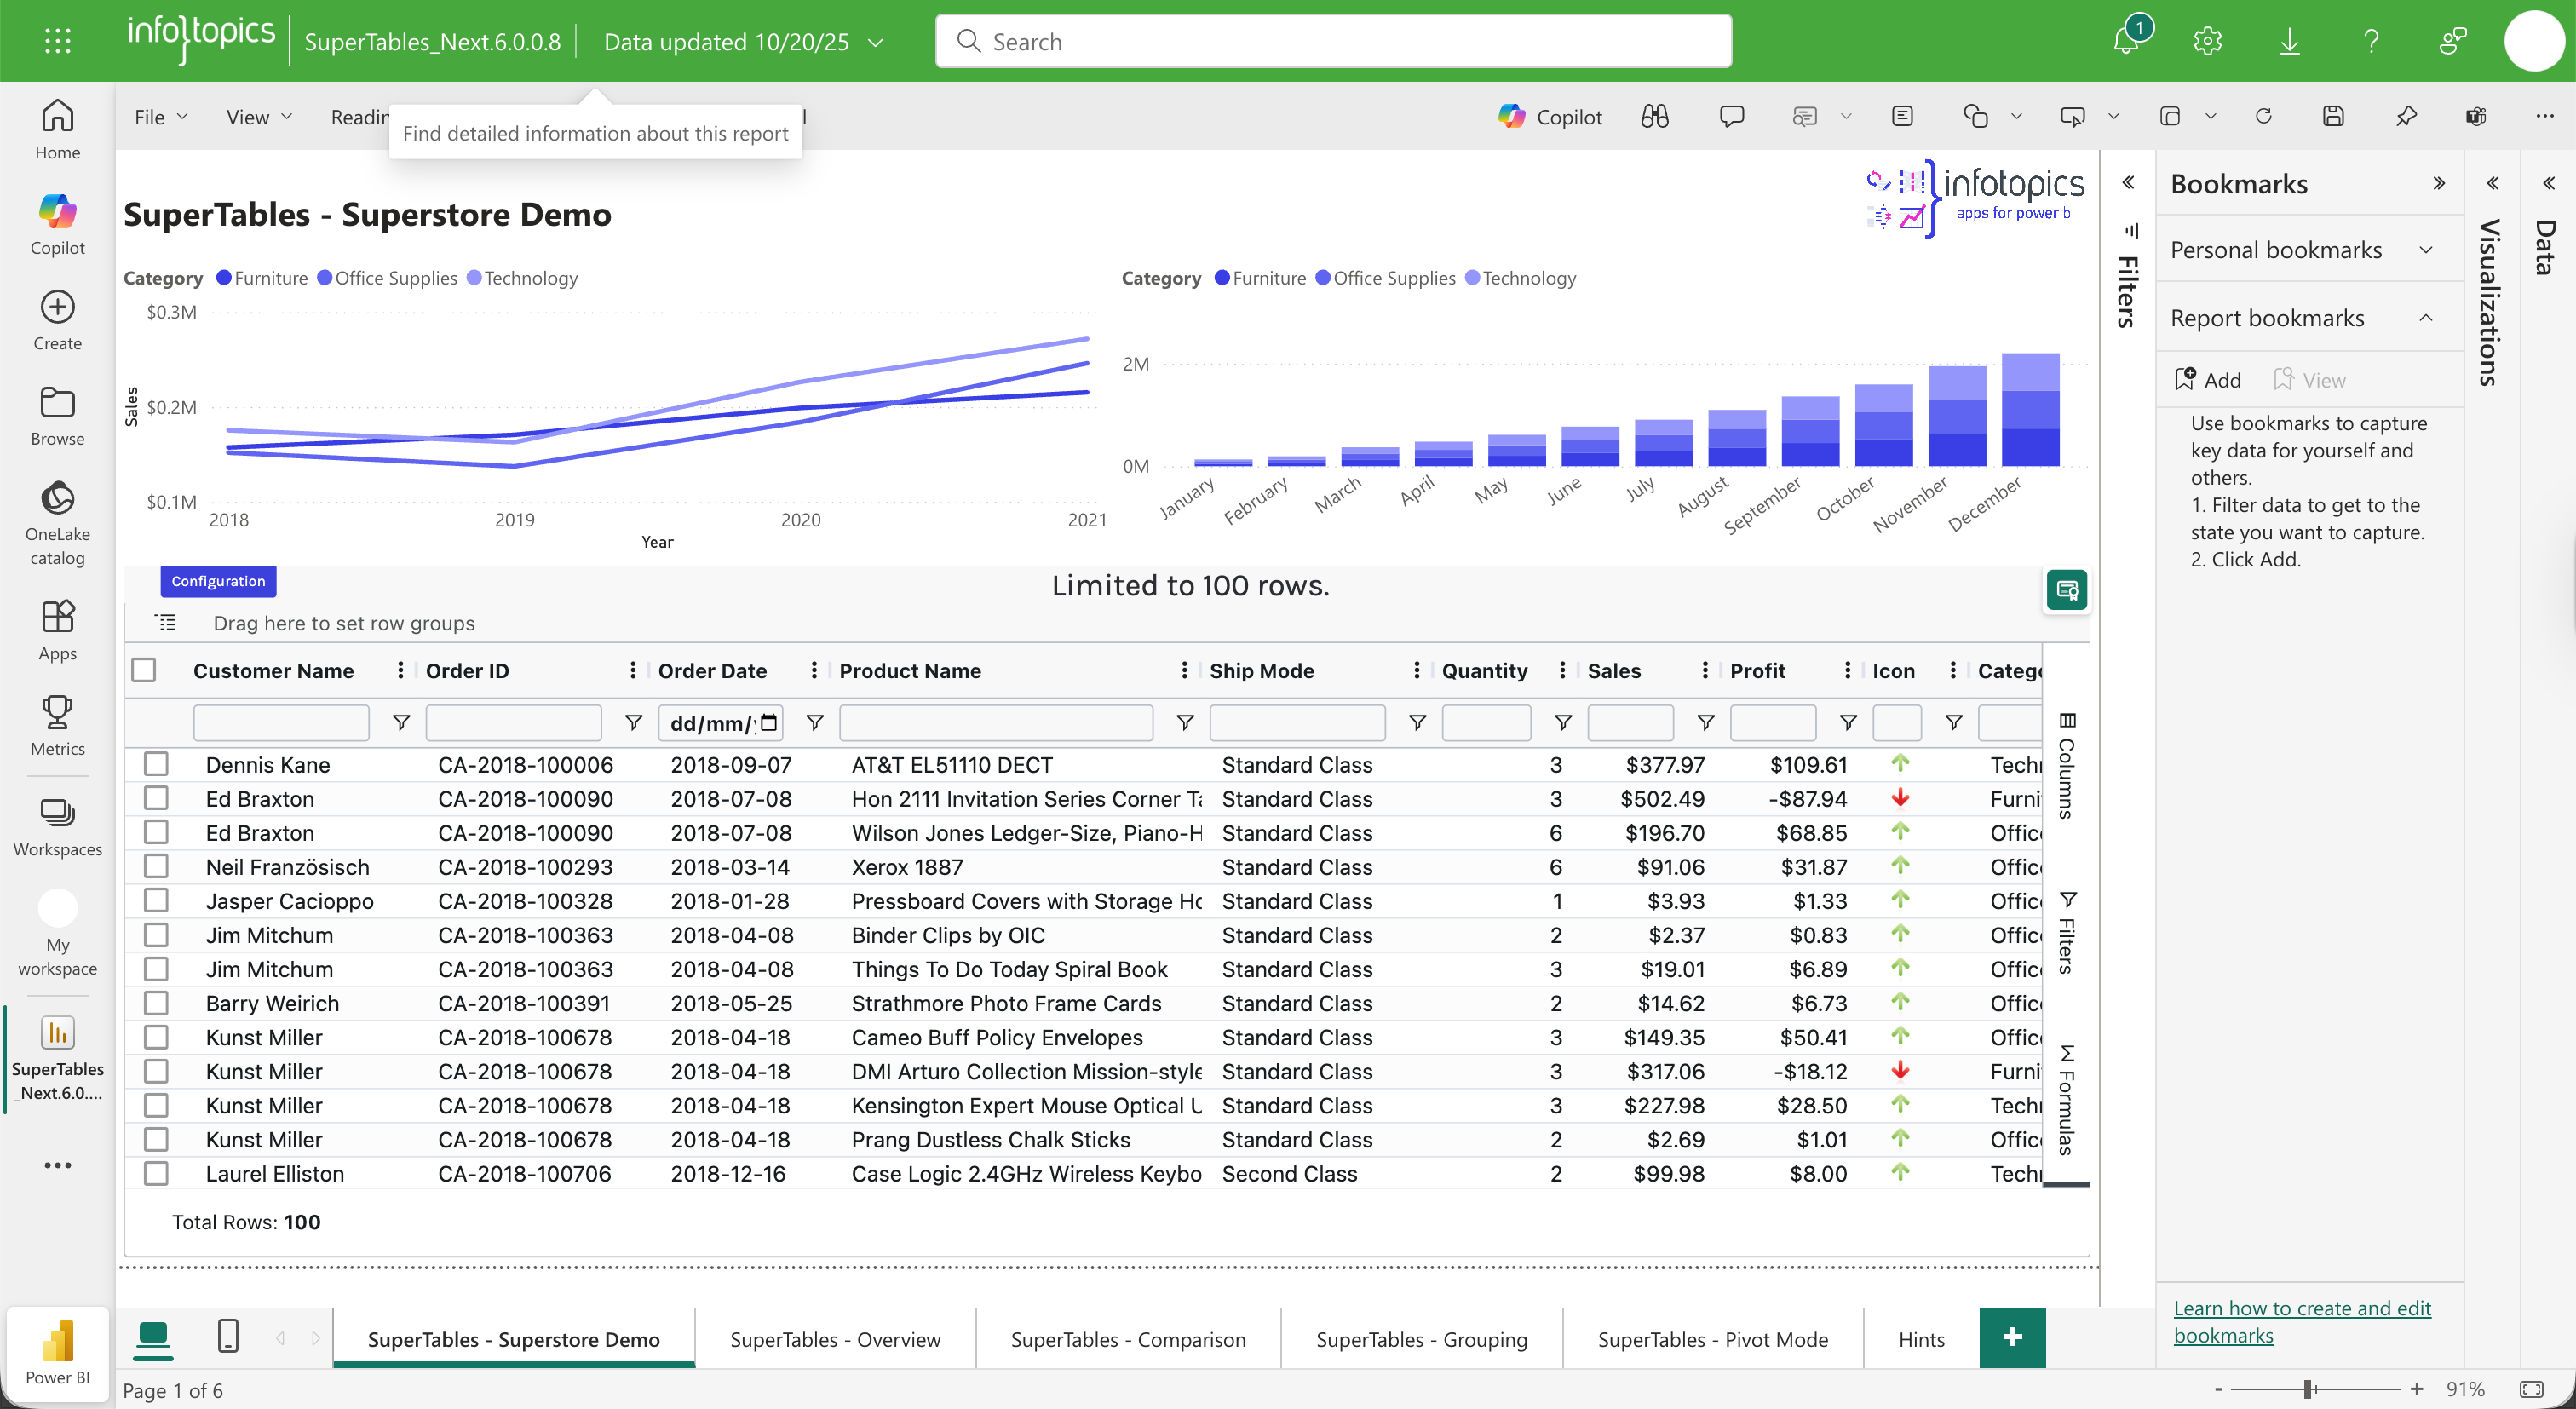Click the save report icon

(x=2333, y=117)
